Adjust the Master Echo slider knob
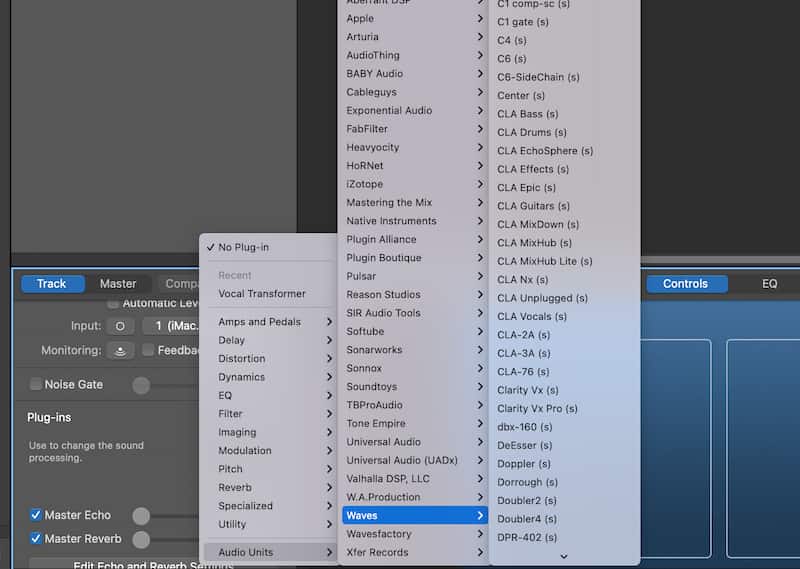The height and width of the screenshot is (569, 800). (141, 516)
